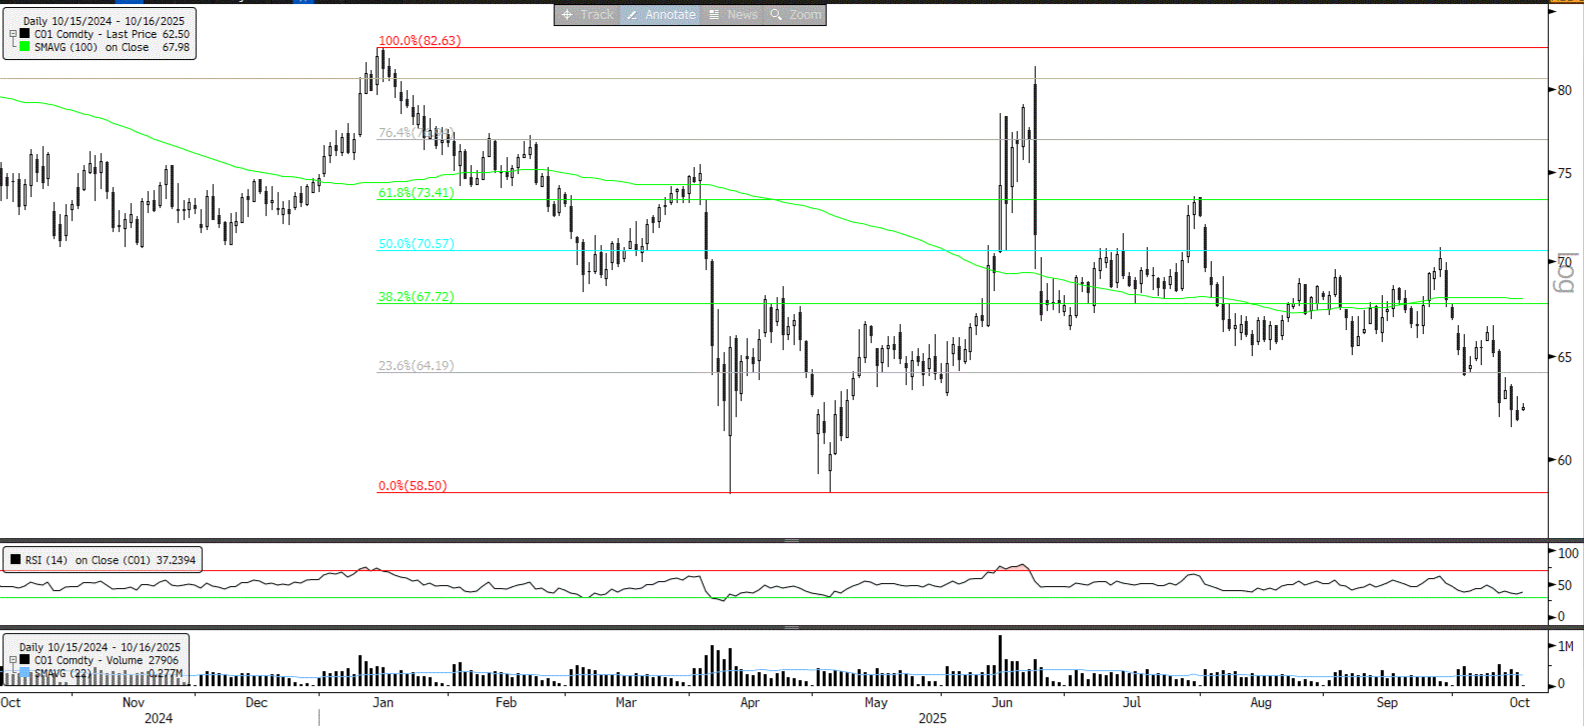Screen dimensions: 1584x726
Task: Click the green SMAVG (100) color swatch
Action: [x=25, y=47]
